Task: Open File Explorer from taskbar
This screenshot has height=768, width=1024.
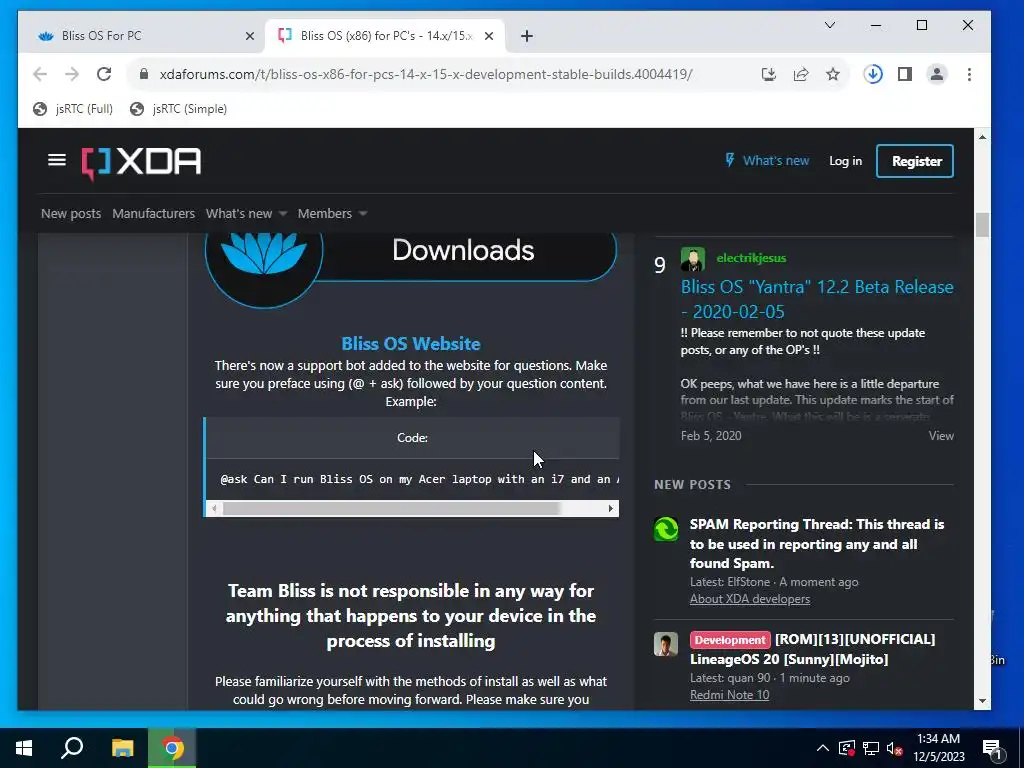Action: (x=122, y=748)
